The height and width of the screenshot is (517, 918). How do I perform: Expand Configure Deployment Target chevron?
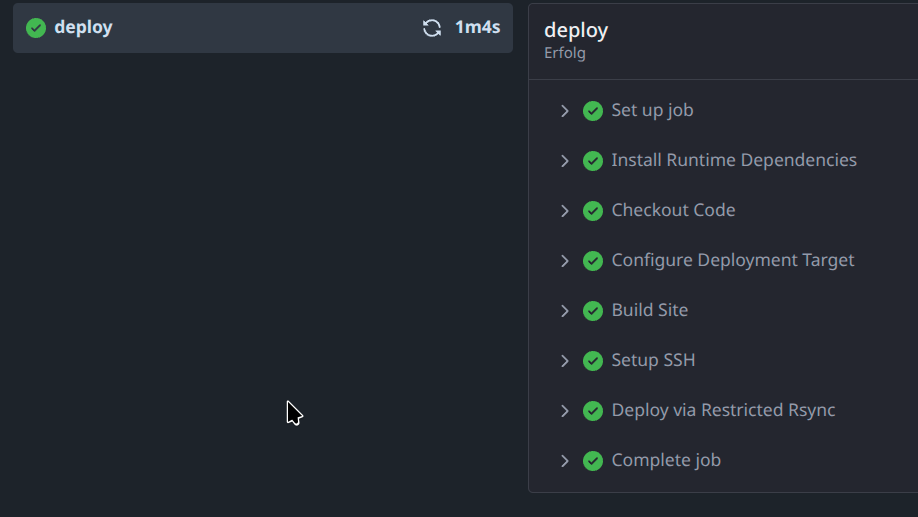(x=565, y=261)
